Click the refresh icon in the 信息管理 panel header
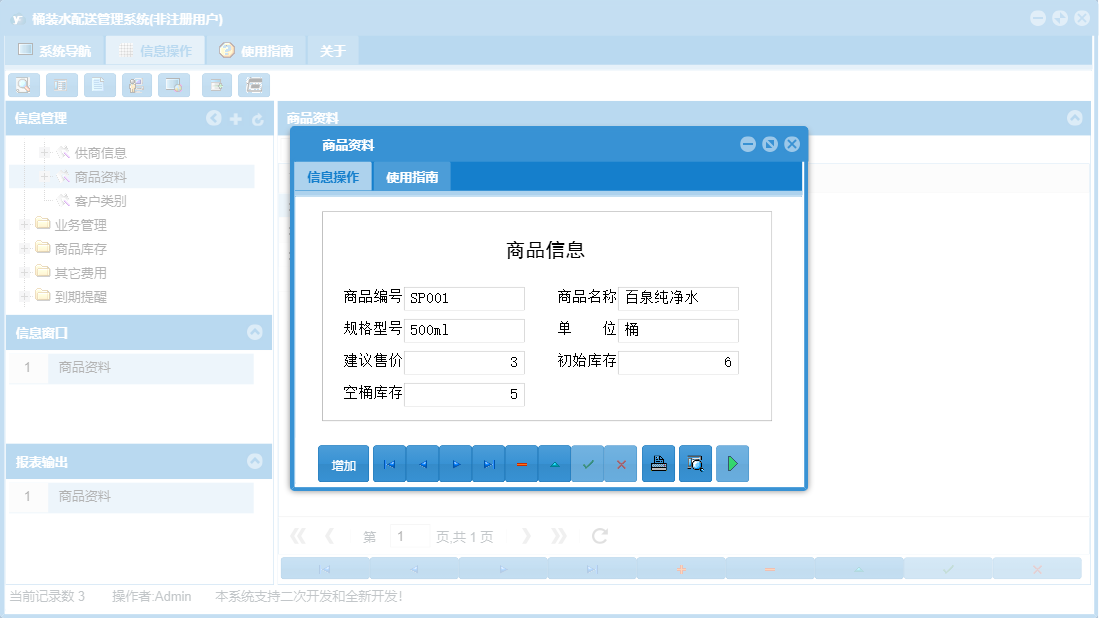Viewport: 1099px width, 618px height. pyautogui.click(x=256, y=118)
